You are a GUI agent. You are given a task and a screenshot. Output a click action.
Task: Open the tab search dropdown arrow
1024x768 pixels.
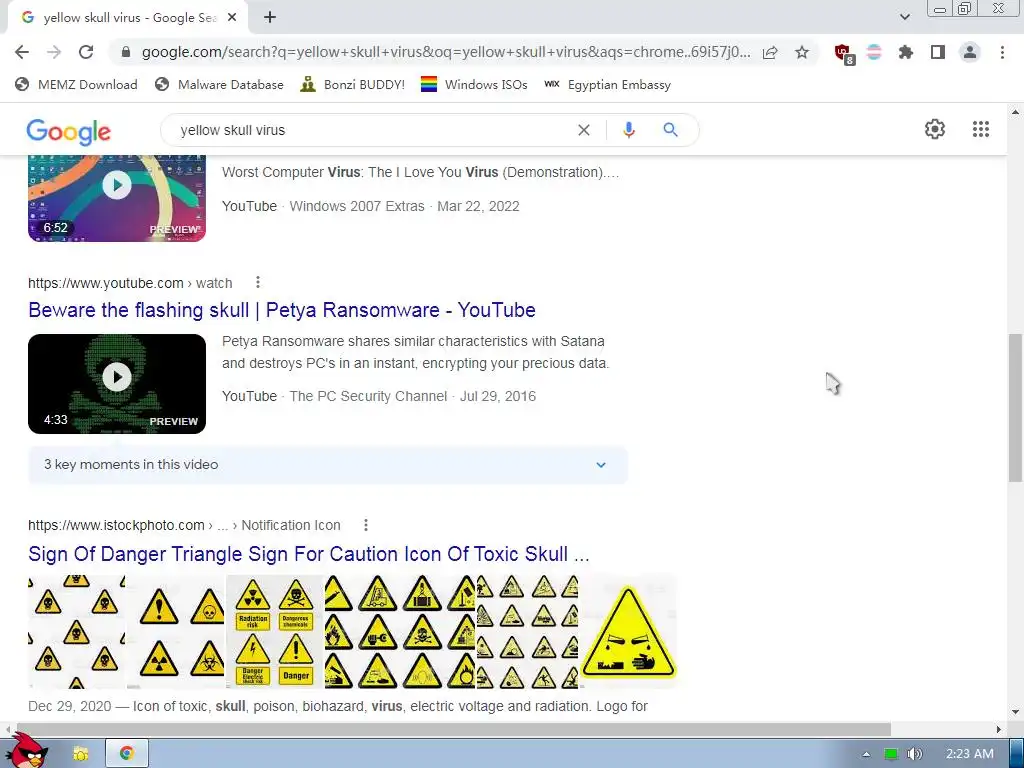[904, 17]
